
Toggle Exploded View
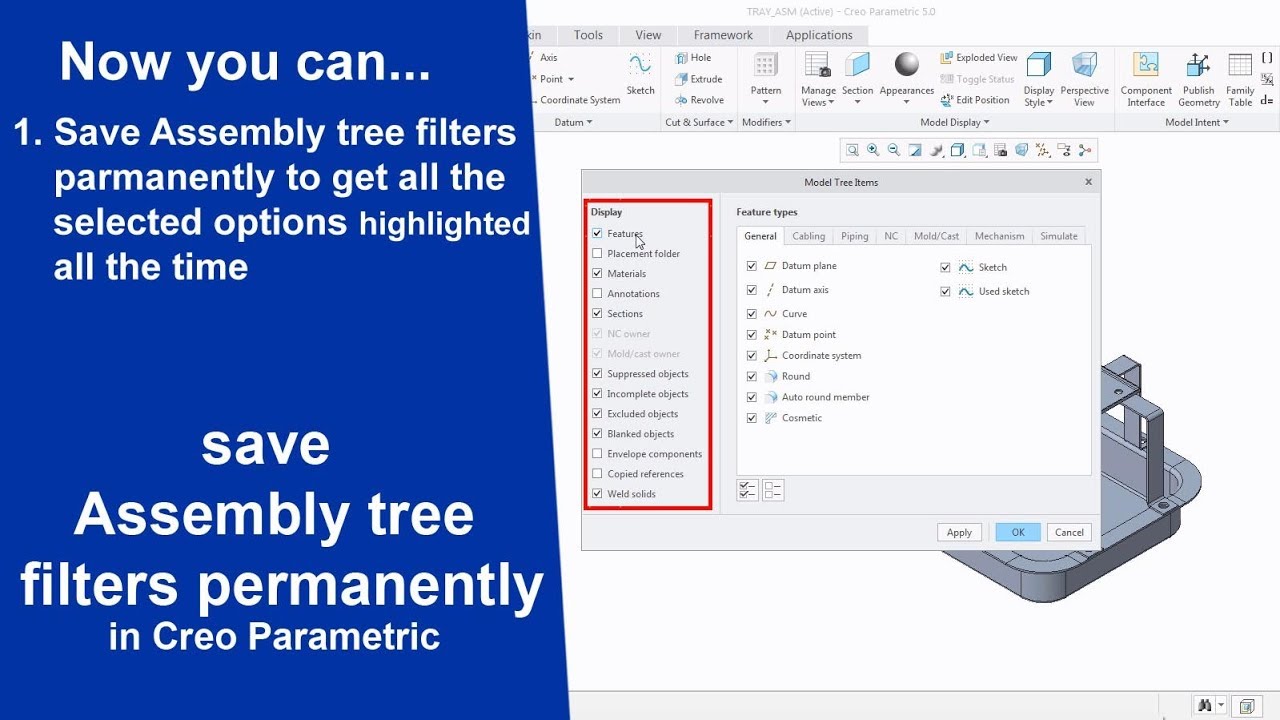tap(979, 58)
